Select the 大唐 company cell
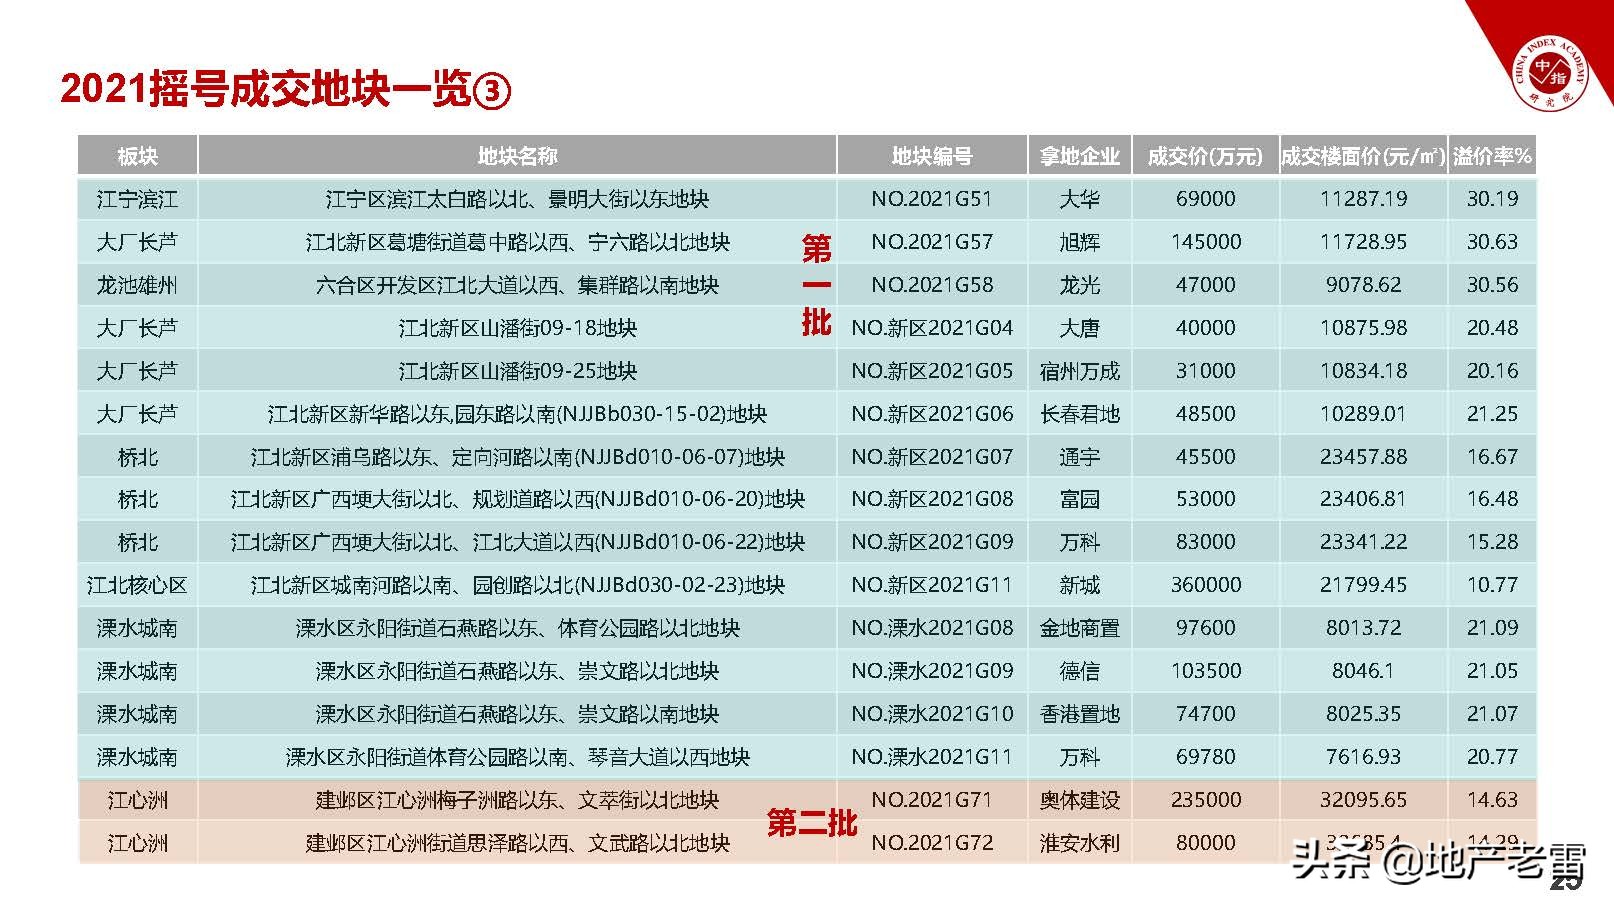Image resolution: width=1614 pixels, height=908 pixels. (x=1080, y=328)
